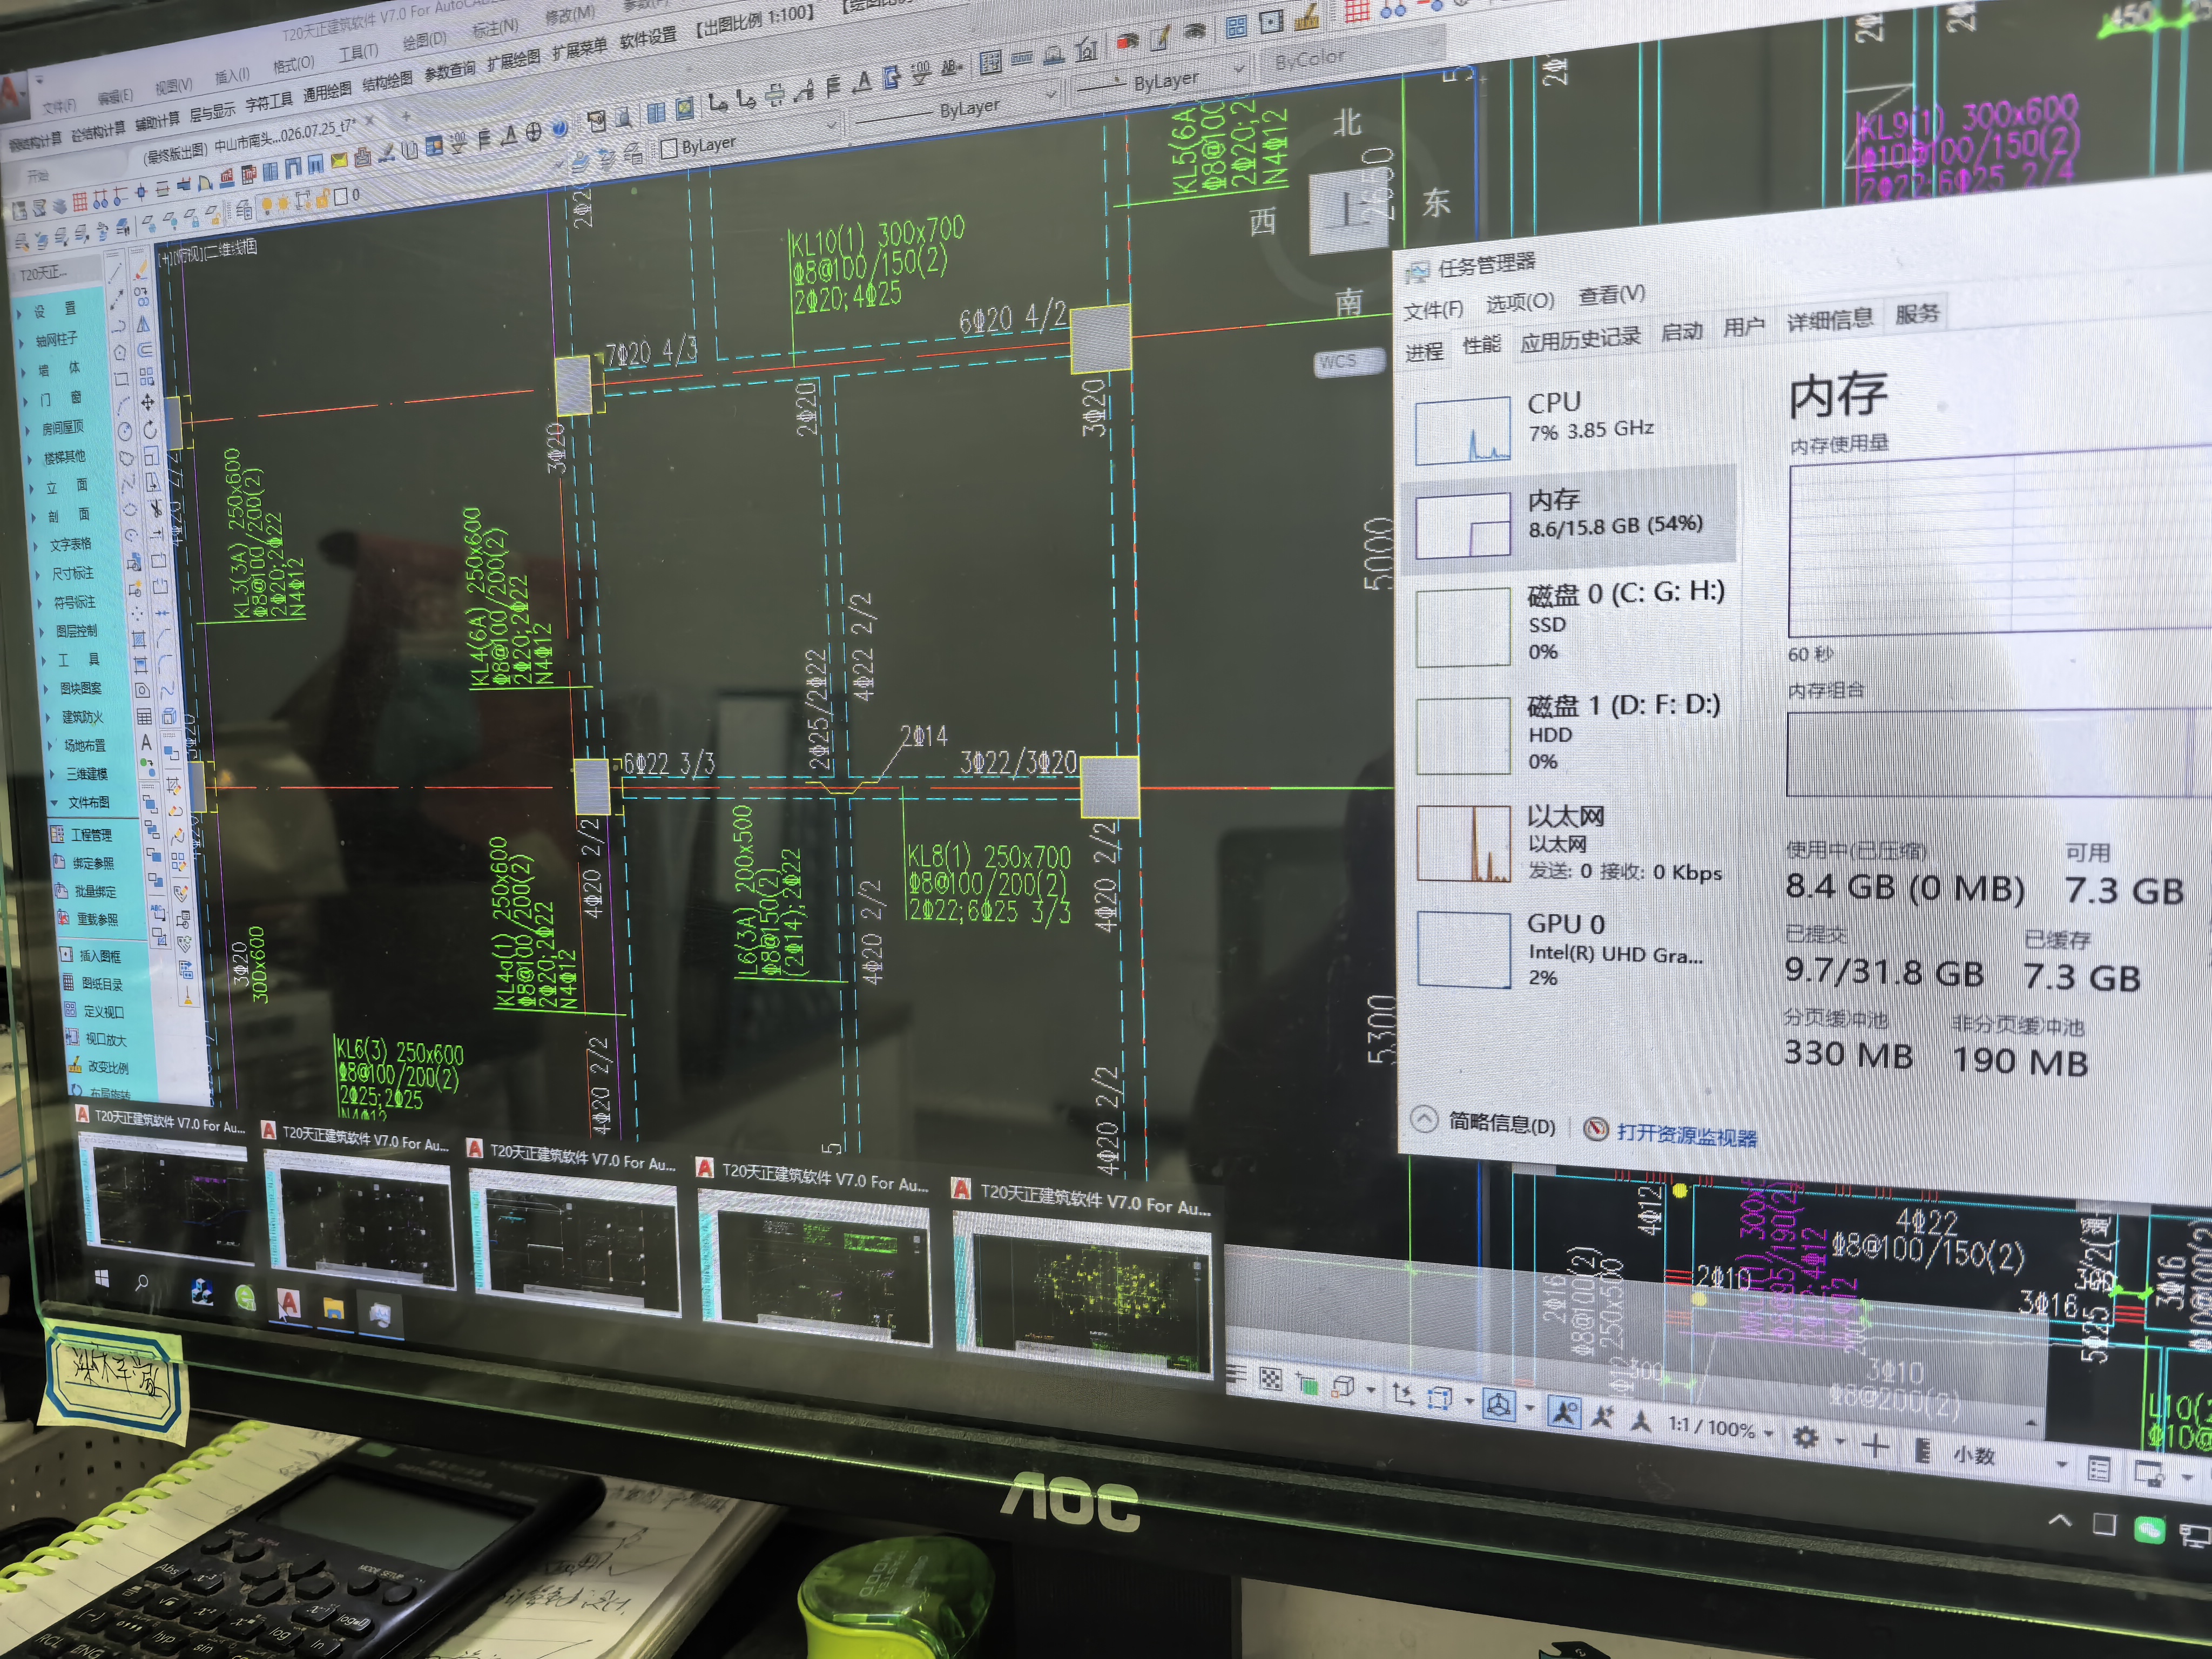Select the Mirror tool in modify toolbar
This screenshot has width=2212, height=1659.
click(144, 324)
